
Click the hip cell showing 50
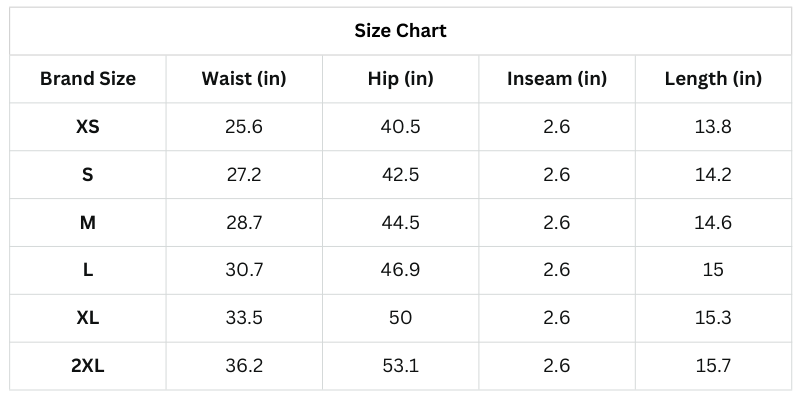click(400, 318)
